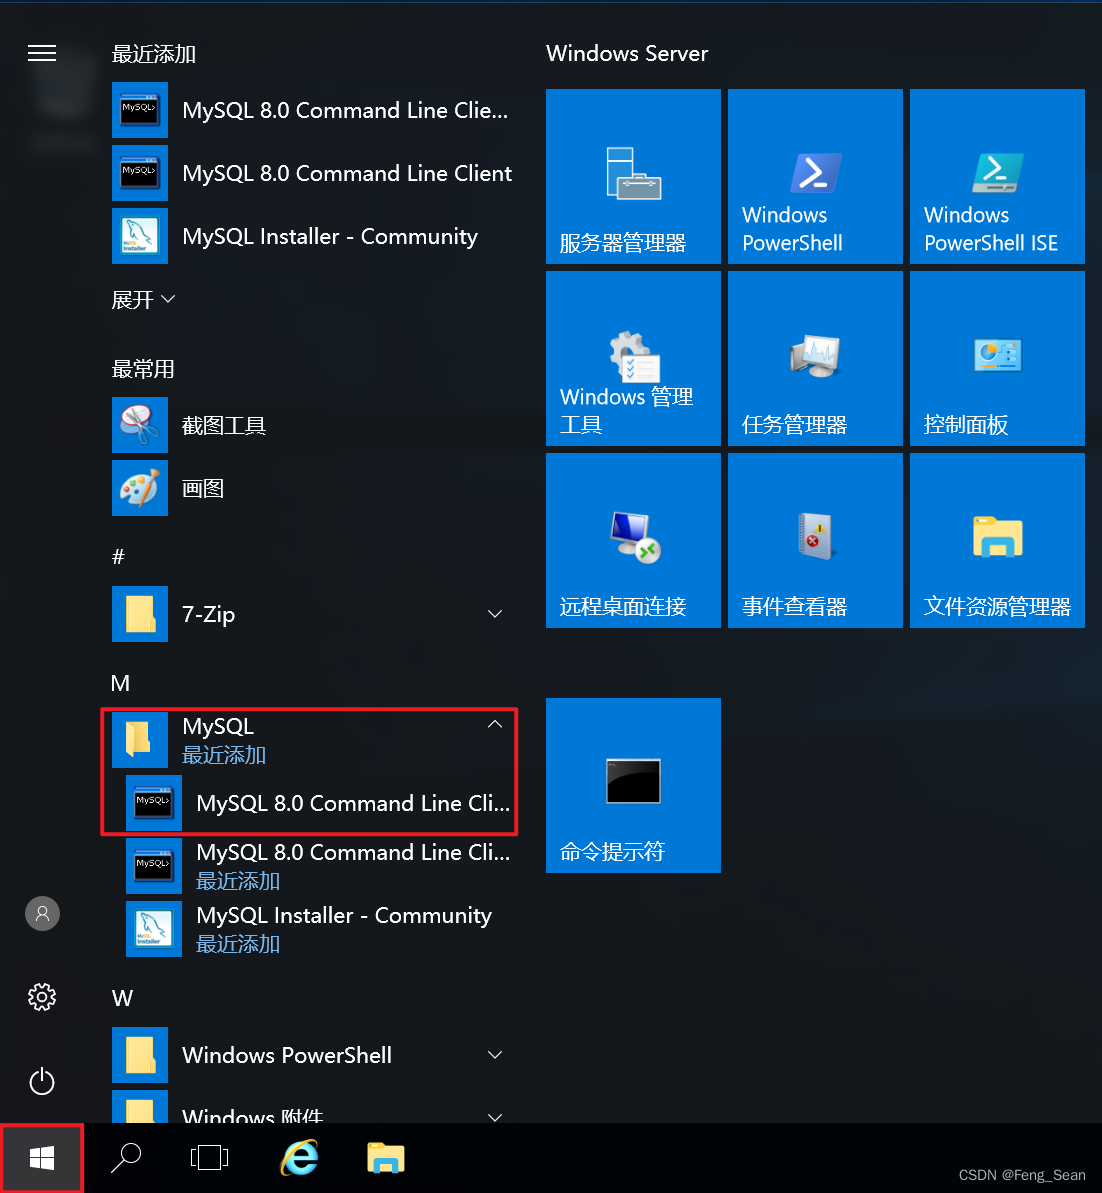This screenshot has height=1193, width=1102.
Task: Click the hamburger menu at top left
Action: coord(42,53)
